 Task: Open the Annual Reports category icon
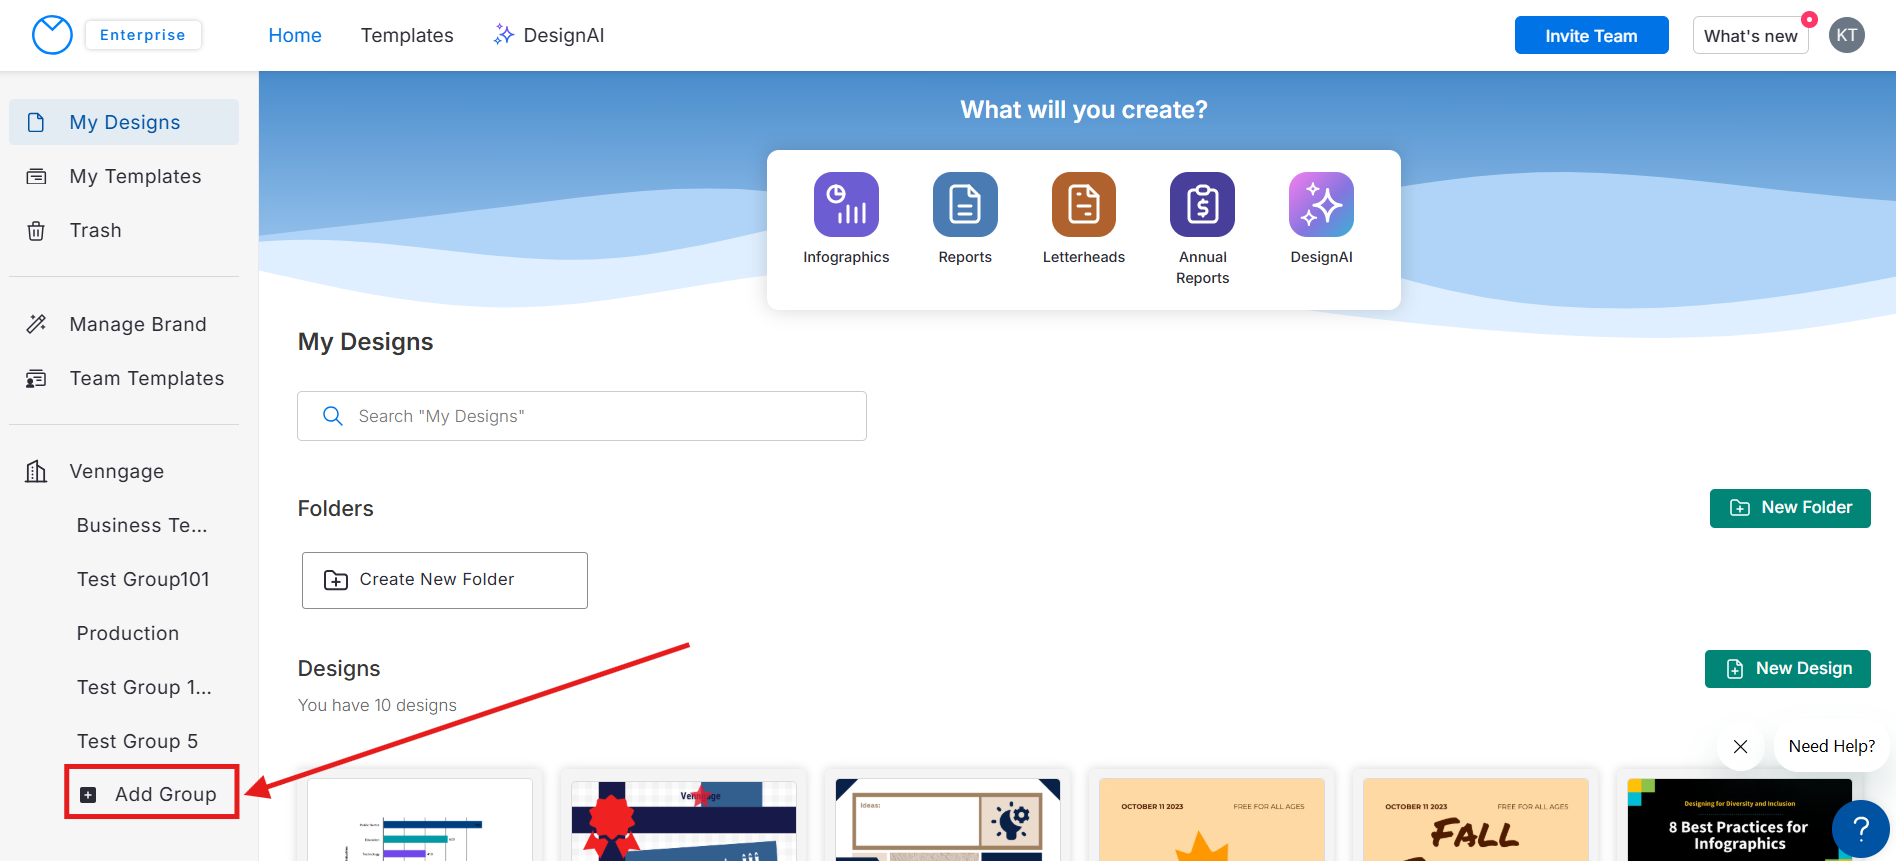[x=1202, y=205]
